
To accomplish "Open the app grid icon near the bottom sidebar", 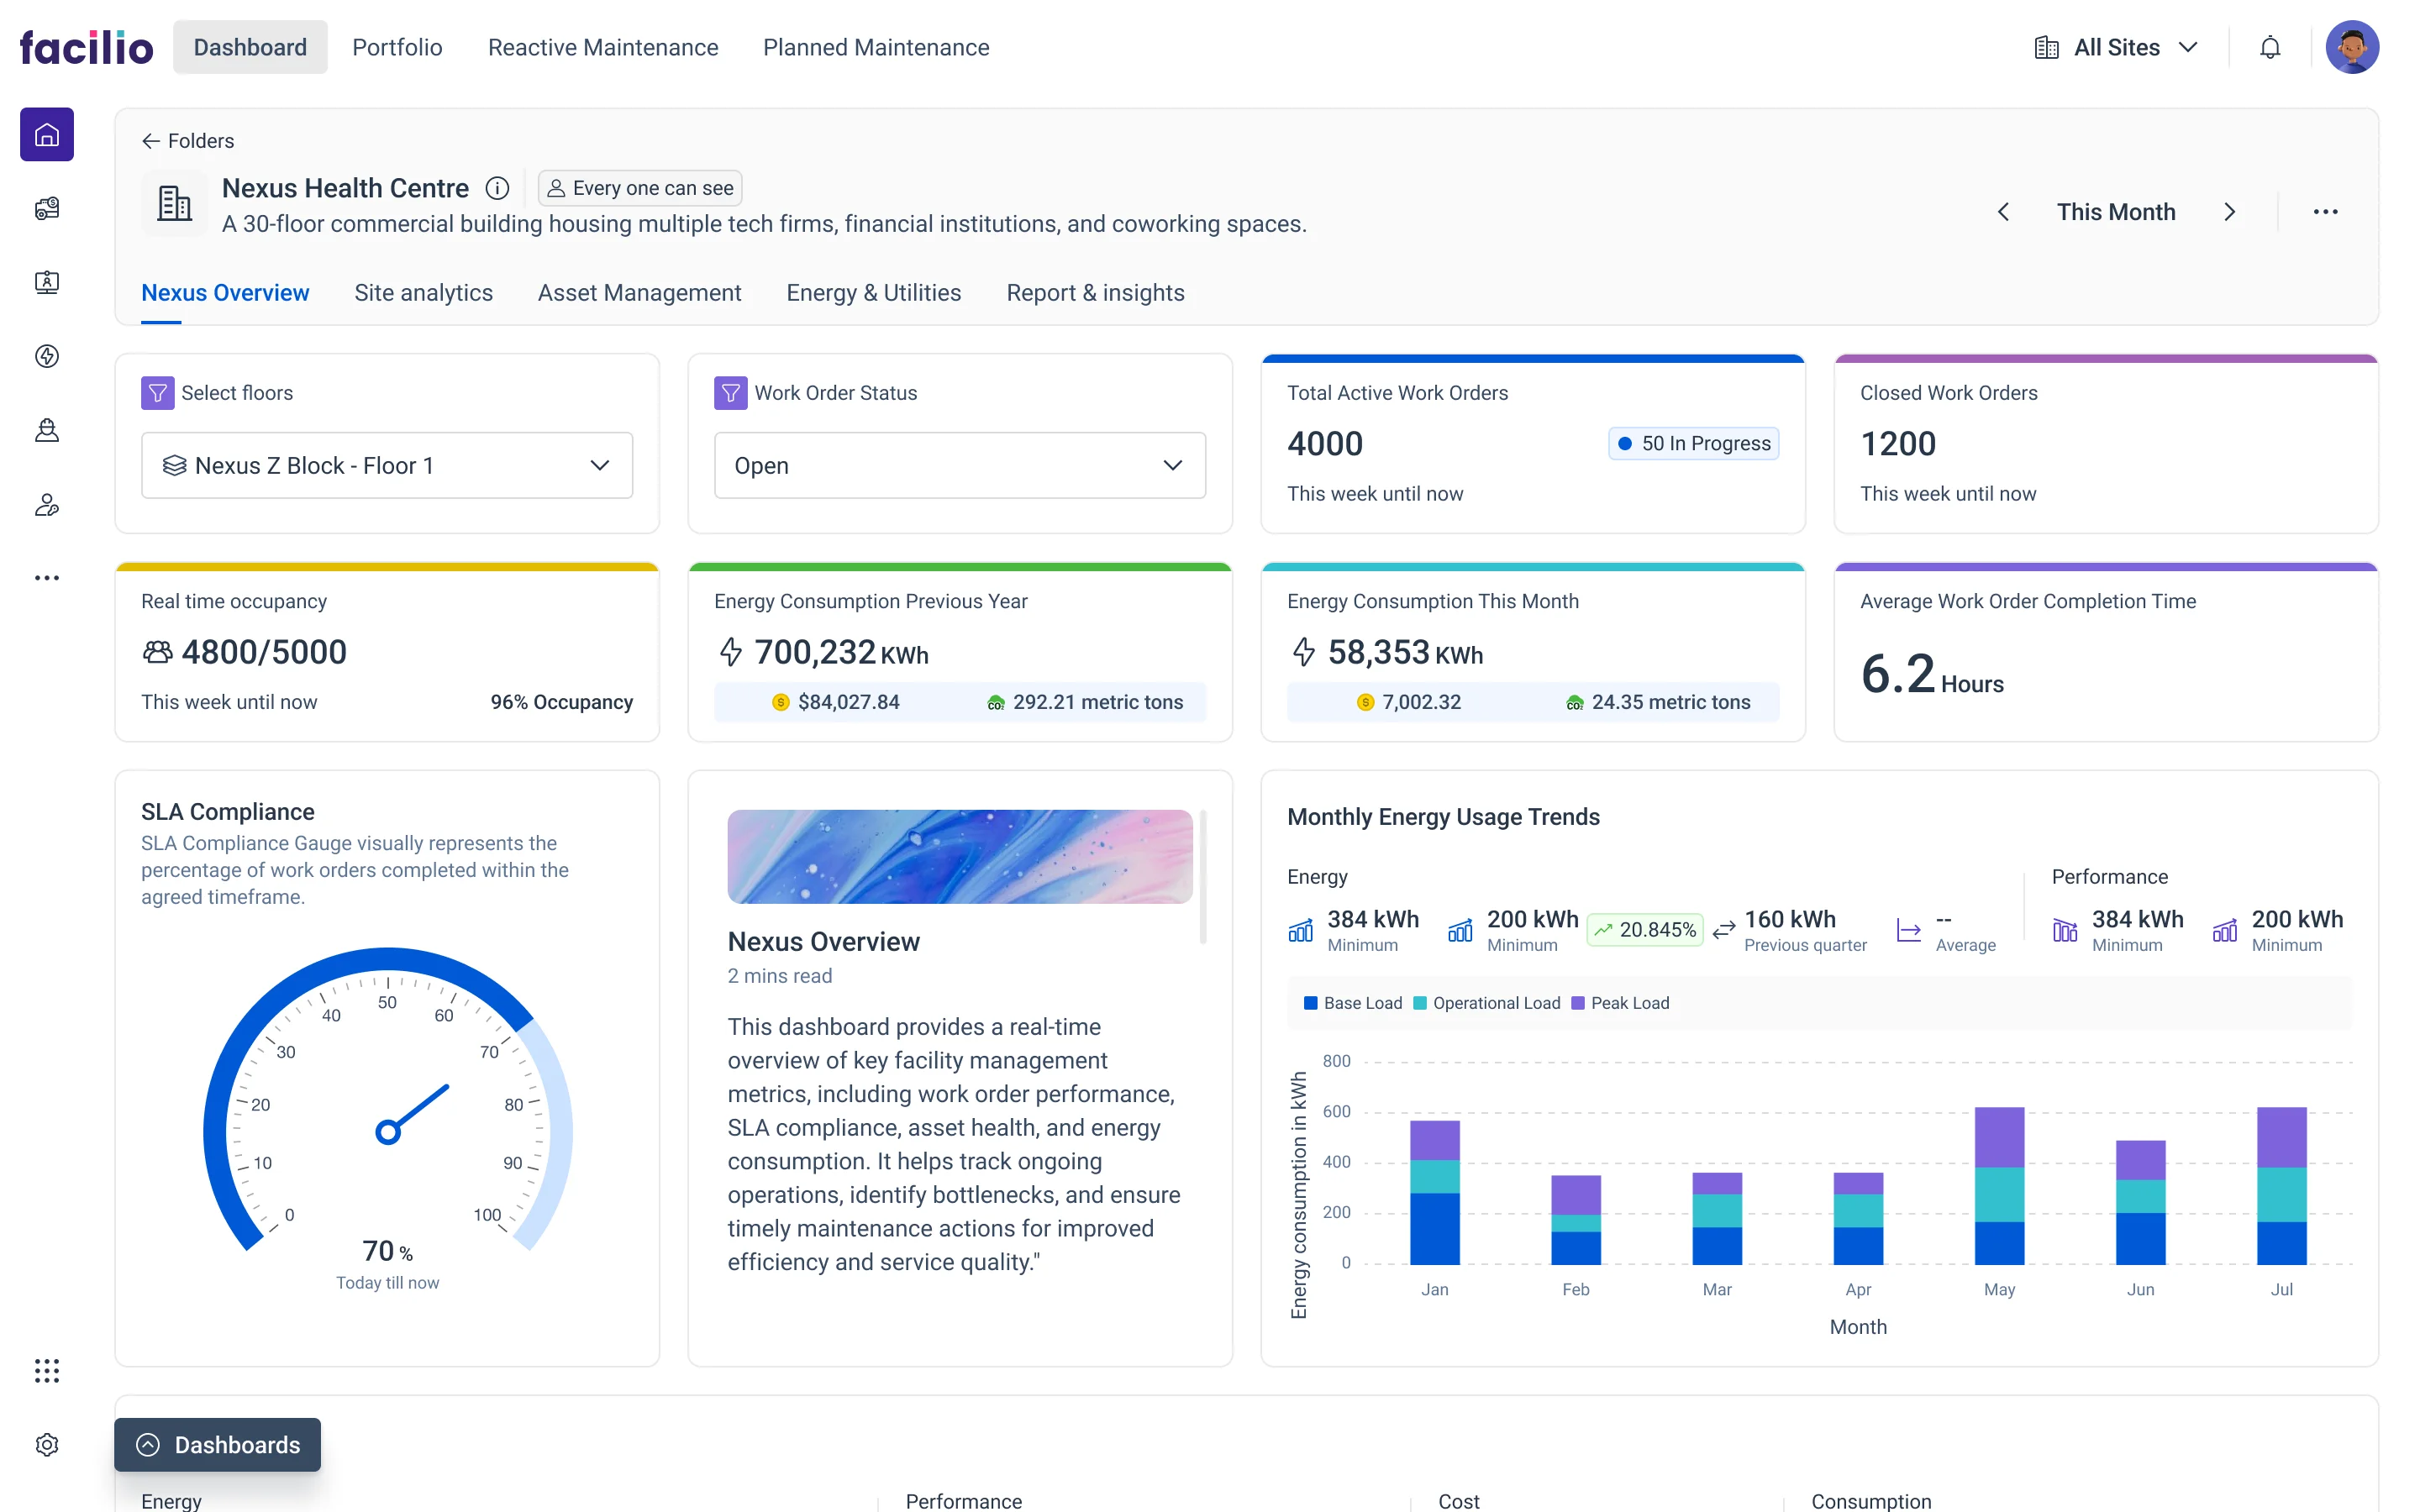I will (x=47, y=1370).
